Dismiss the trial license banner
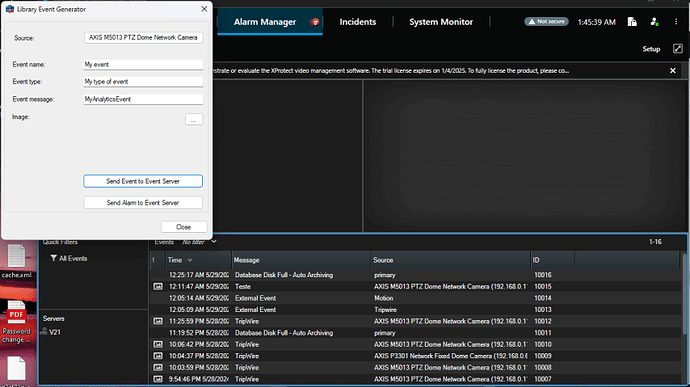690x387 pixels. click(672, 70)
